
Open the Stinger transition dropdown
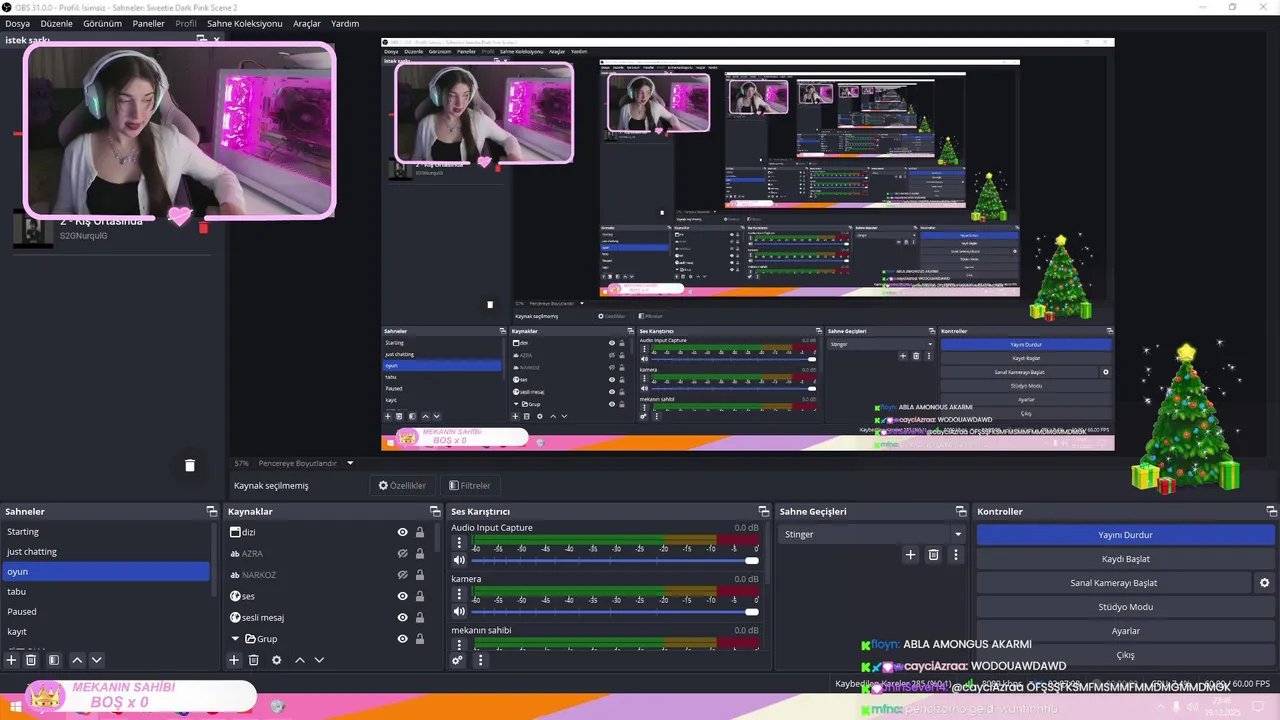point(873,534)
